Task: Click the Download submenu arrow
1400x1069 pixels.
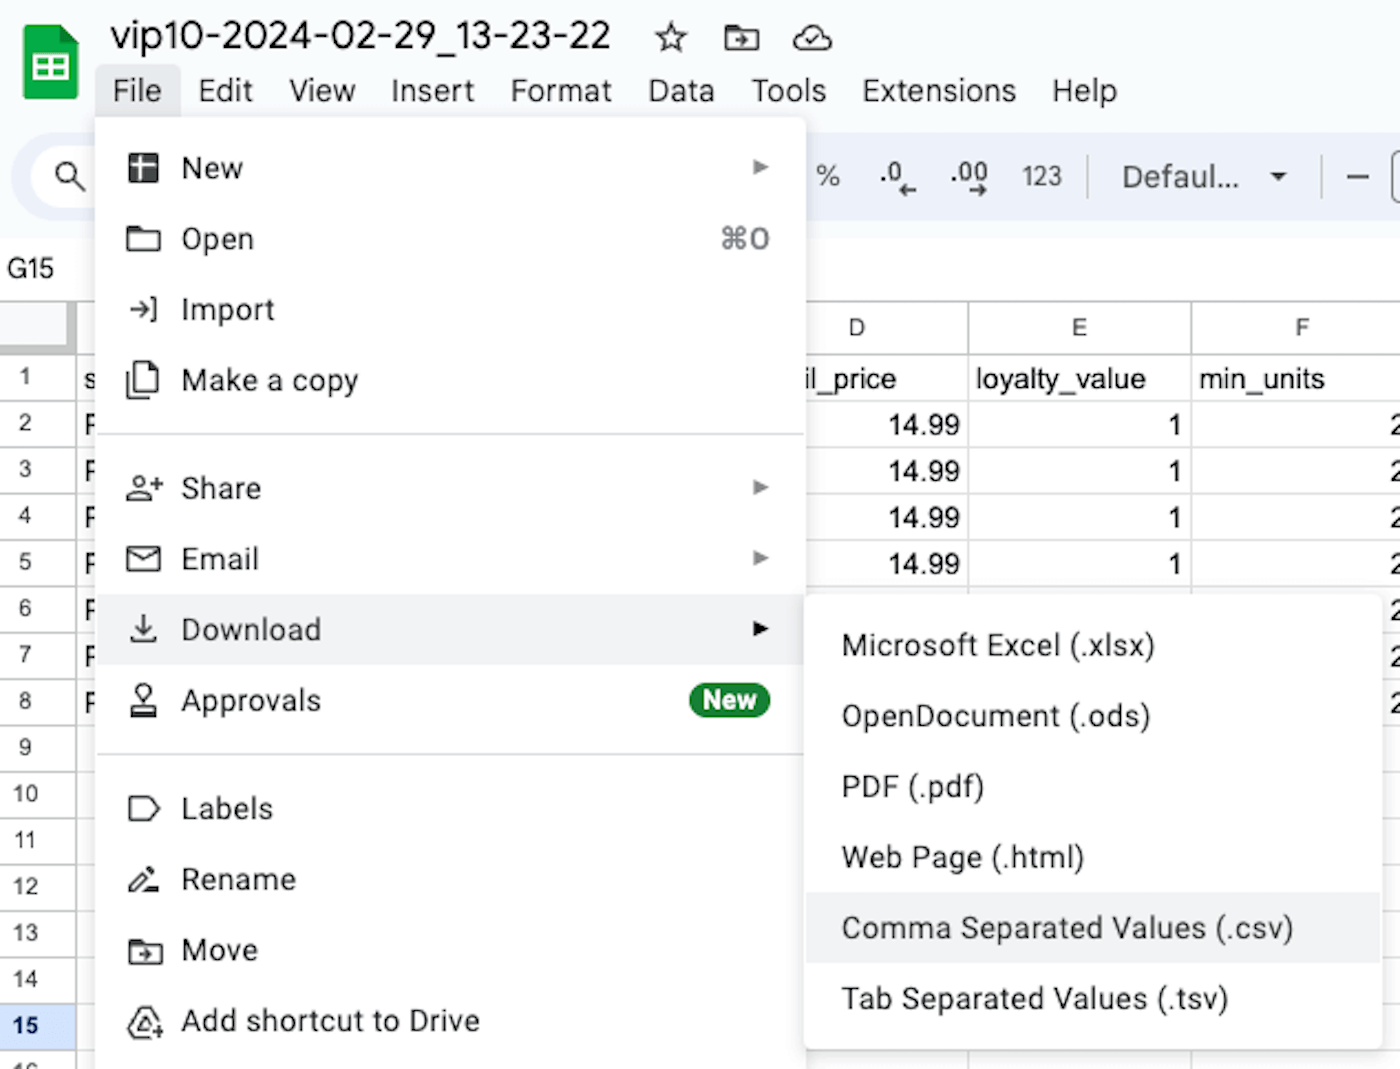Action: pyautogui.click(x=761, y=629)
